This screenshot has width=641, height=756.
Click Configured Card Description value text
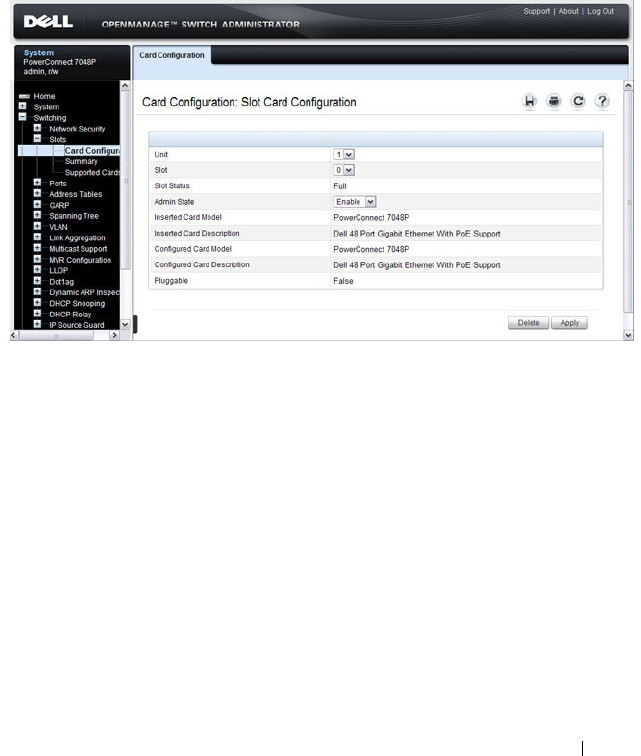(417, 265)
